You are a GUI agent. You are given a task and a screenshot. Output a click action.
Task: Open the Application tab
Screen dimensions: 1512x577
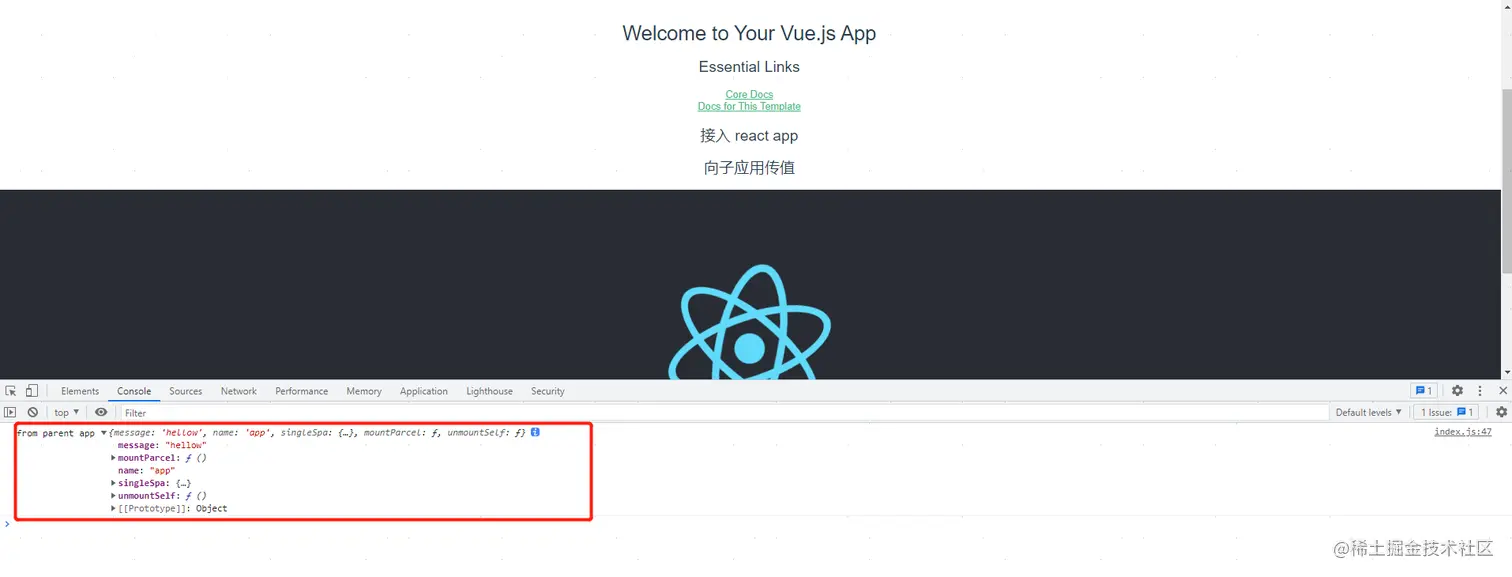pos(424,391)
